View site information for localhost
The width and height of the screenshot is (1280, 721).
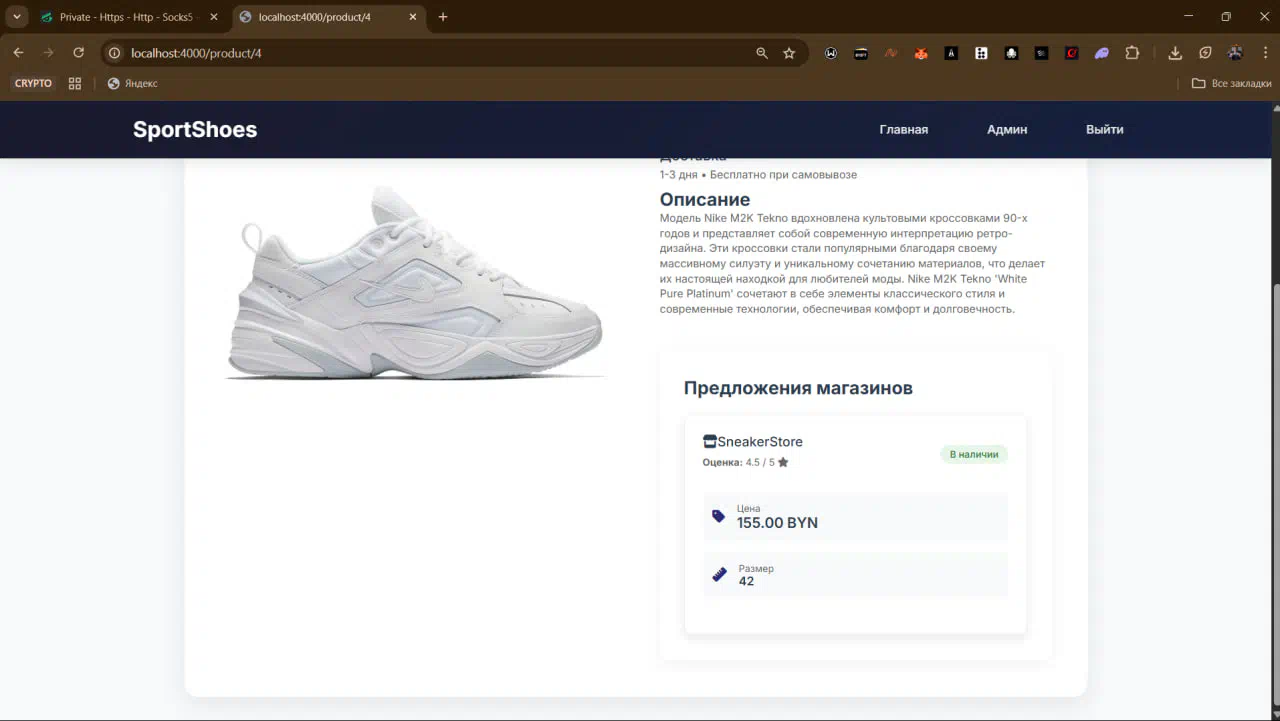coord(114,53)
